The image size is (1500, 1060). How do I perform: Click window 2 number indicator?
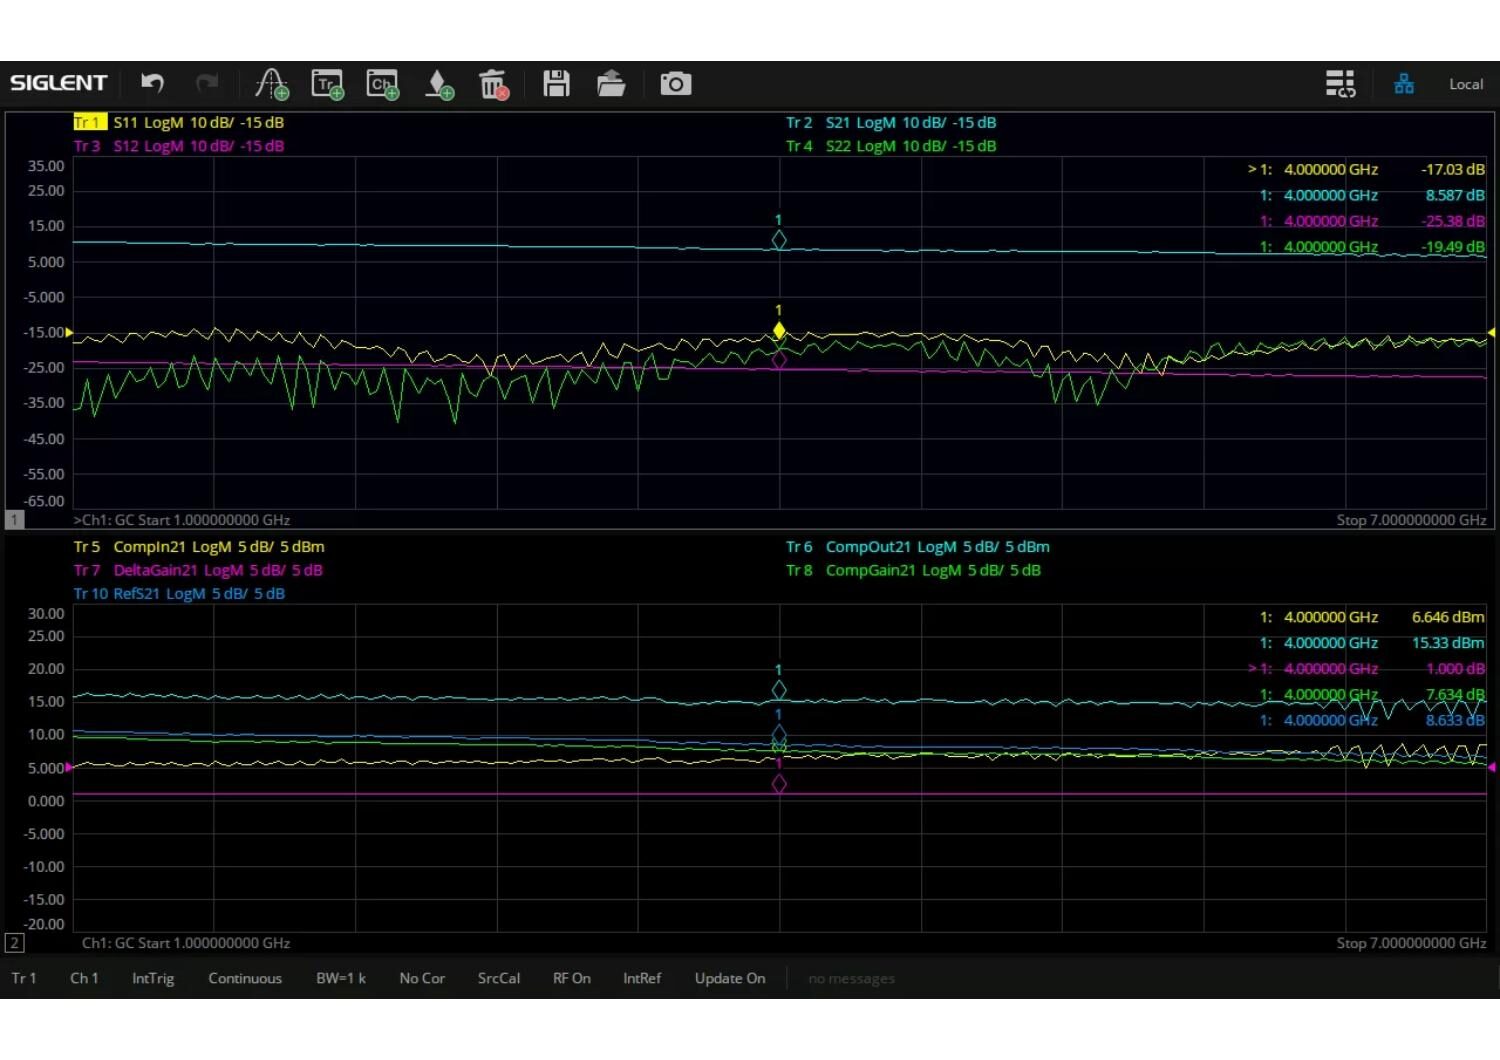point(14,943)
